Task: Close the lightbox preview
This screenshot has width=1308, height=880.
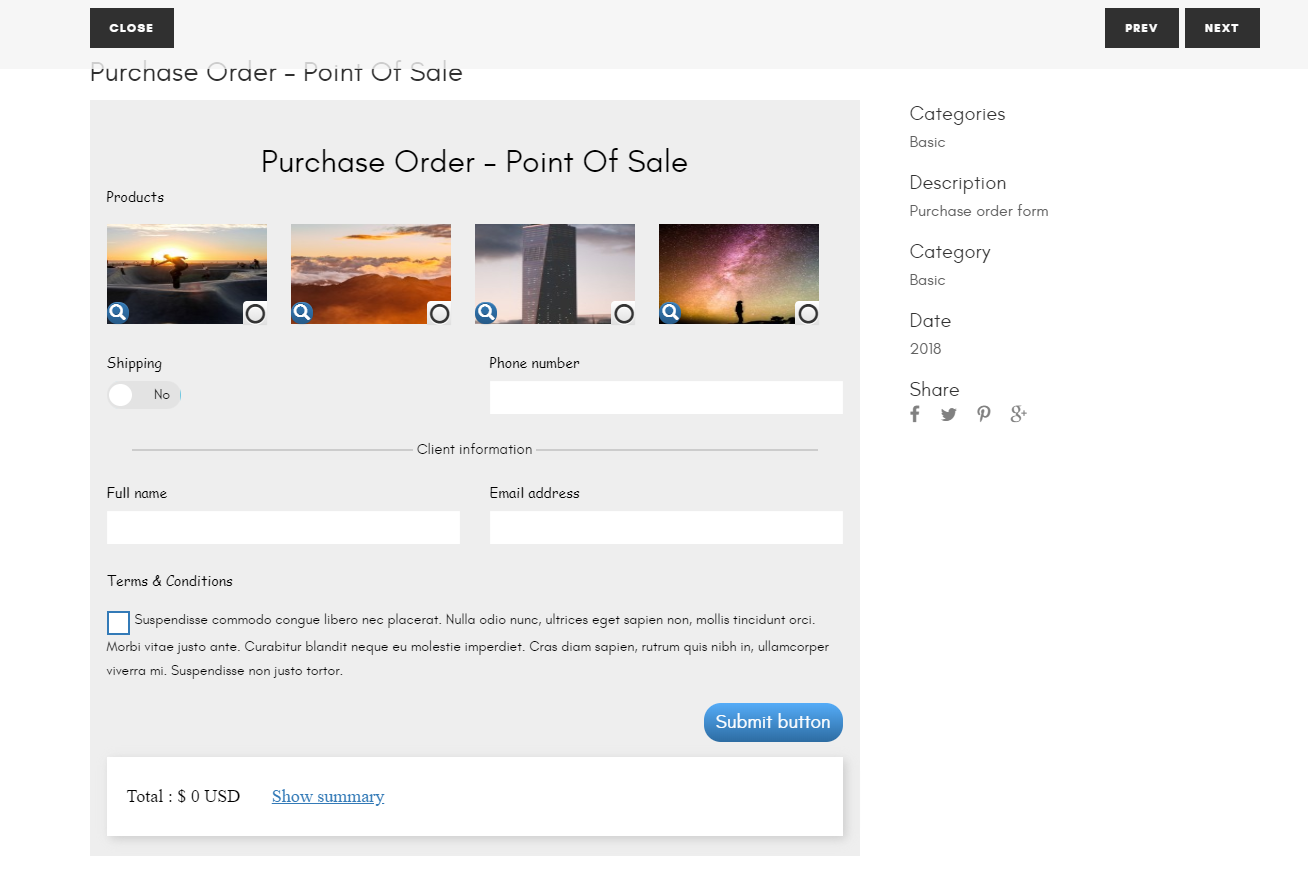Action: [131, 27]
